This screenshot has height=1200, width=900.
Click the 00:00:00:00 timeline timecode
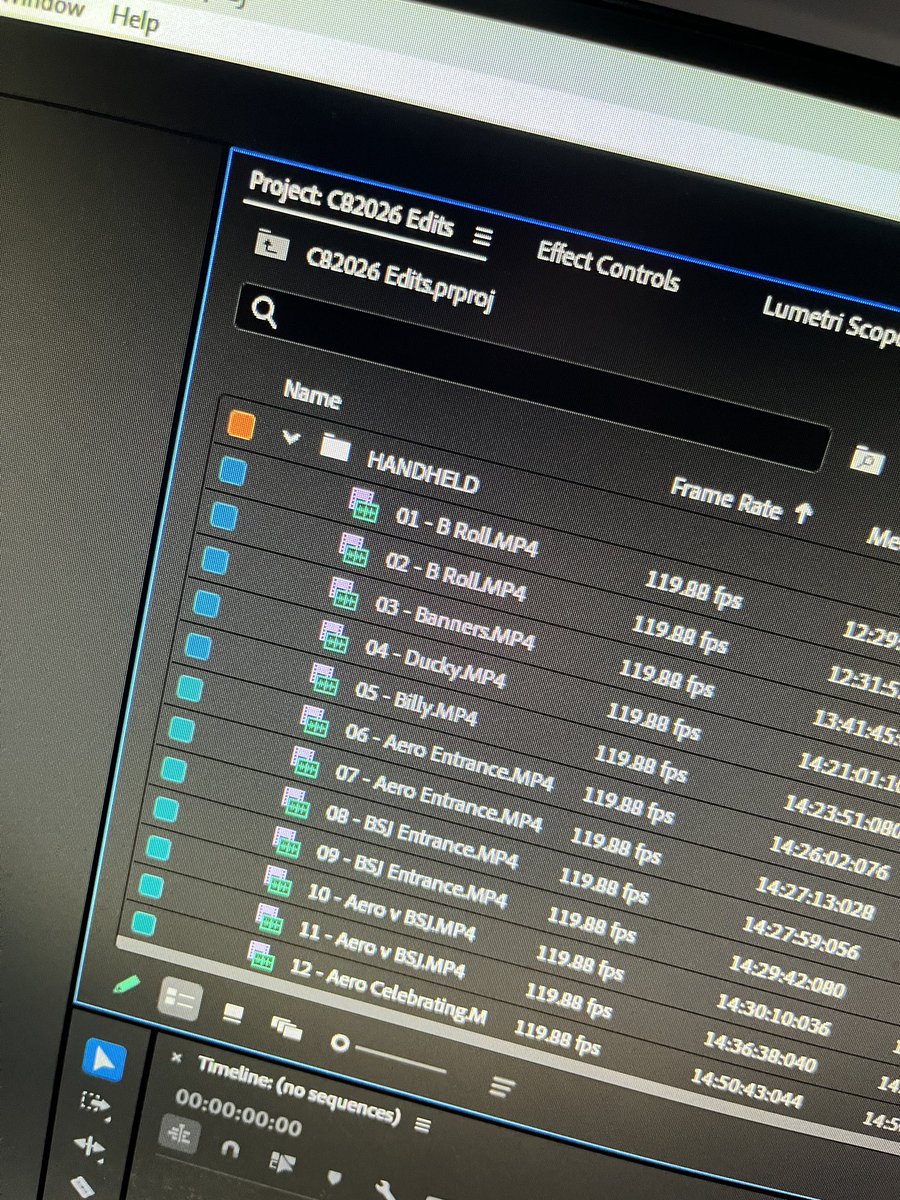click(x=238, y=1112)
